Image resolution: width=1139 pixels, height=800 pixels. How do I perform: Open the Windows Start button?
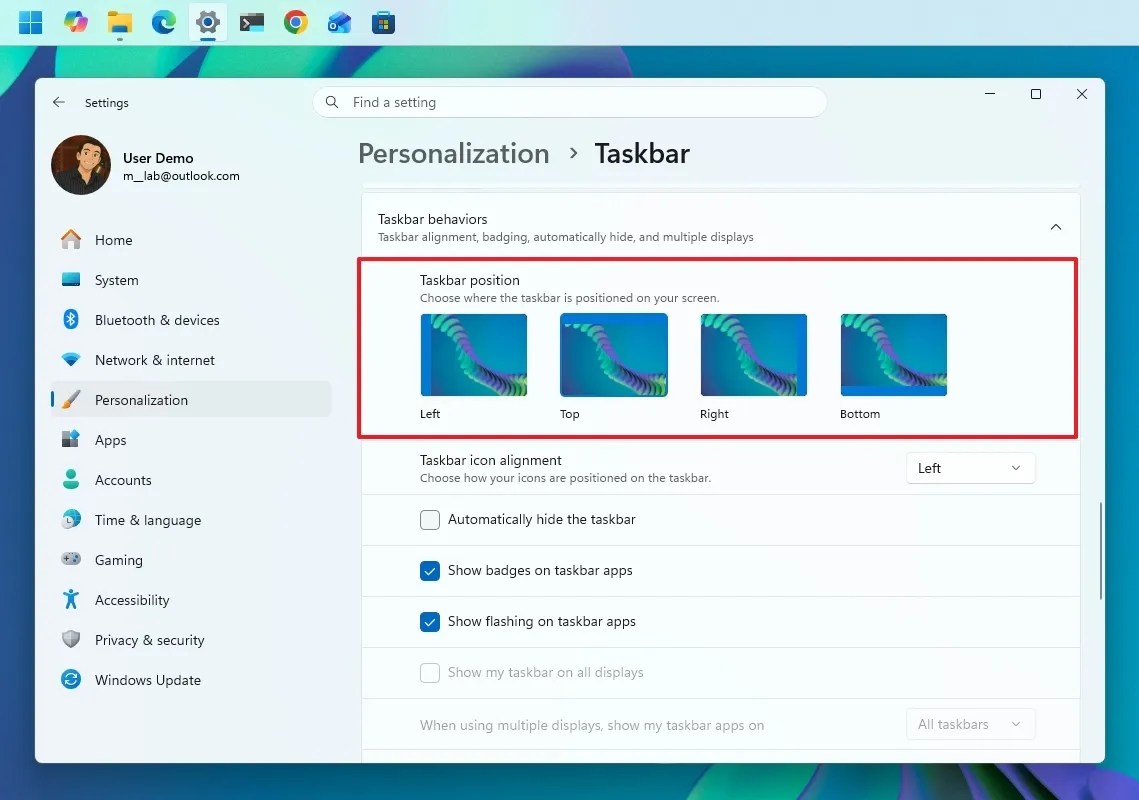[x=31, y=23]
